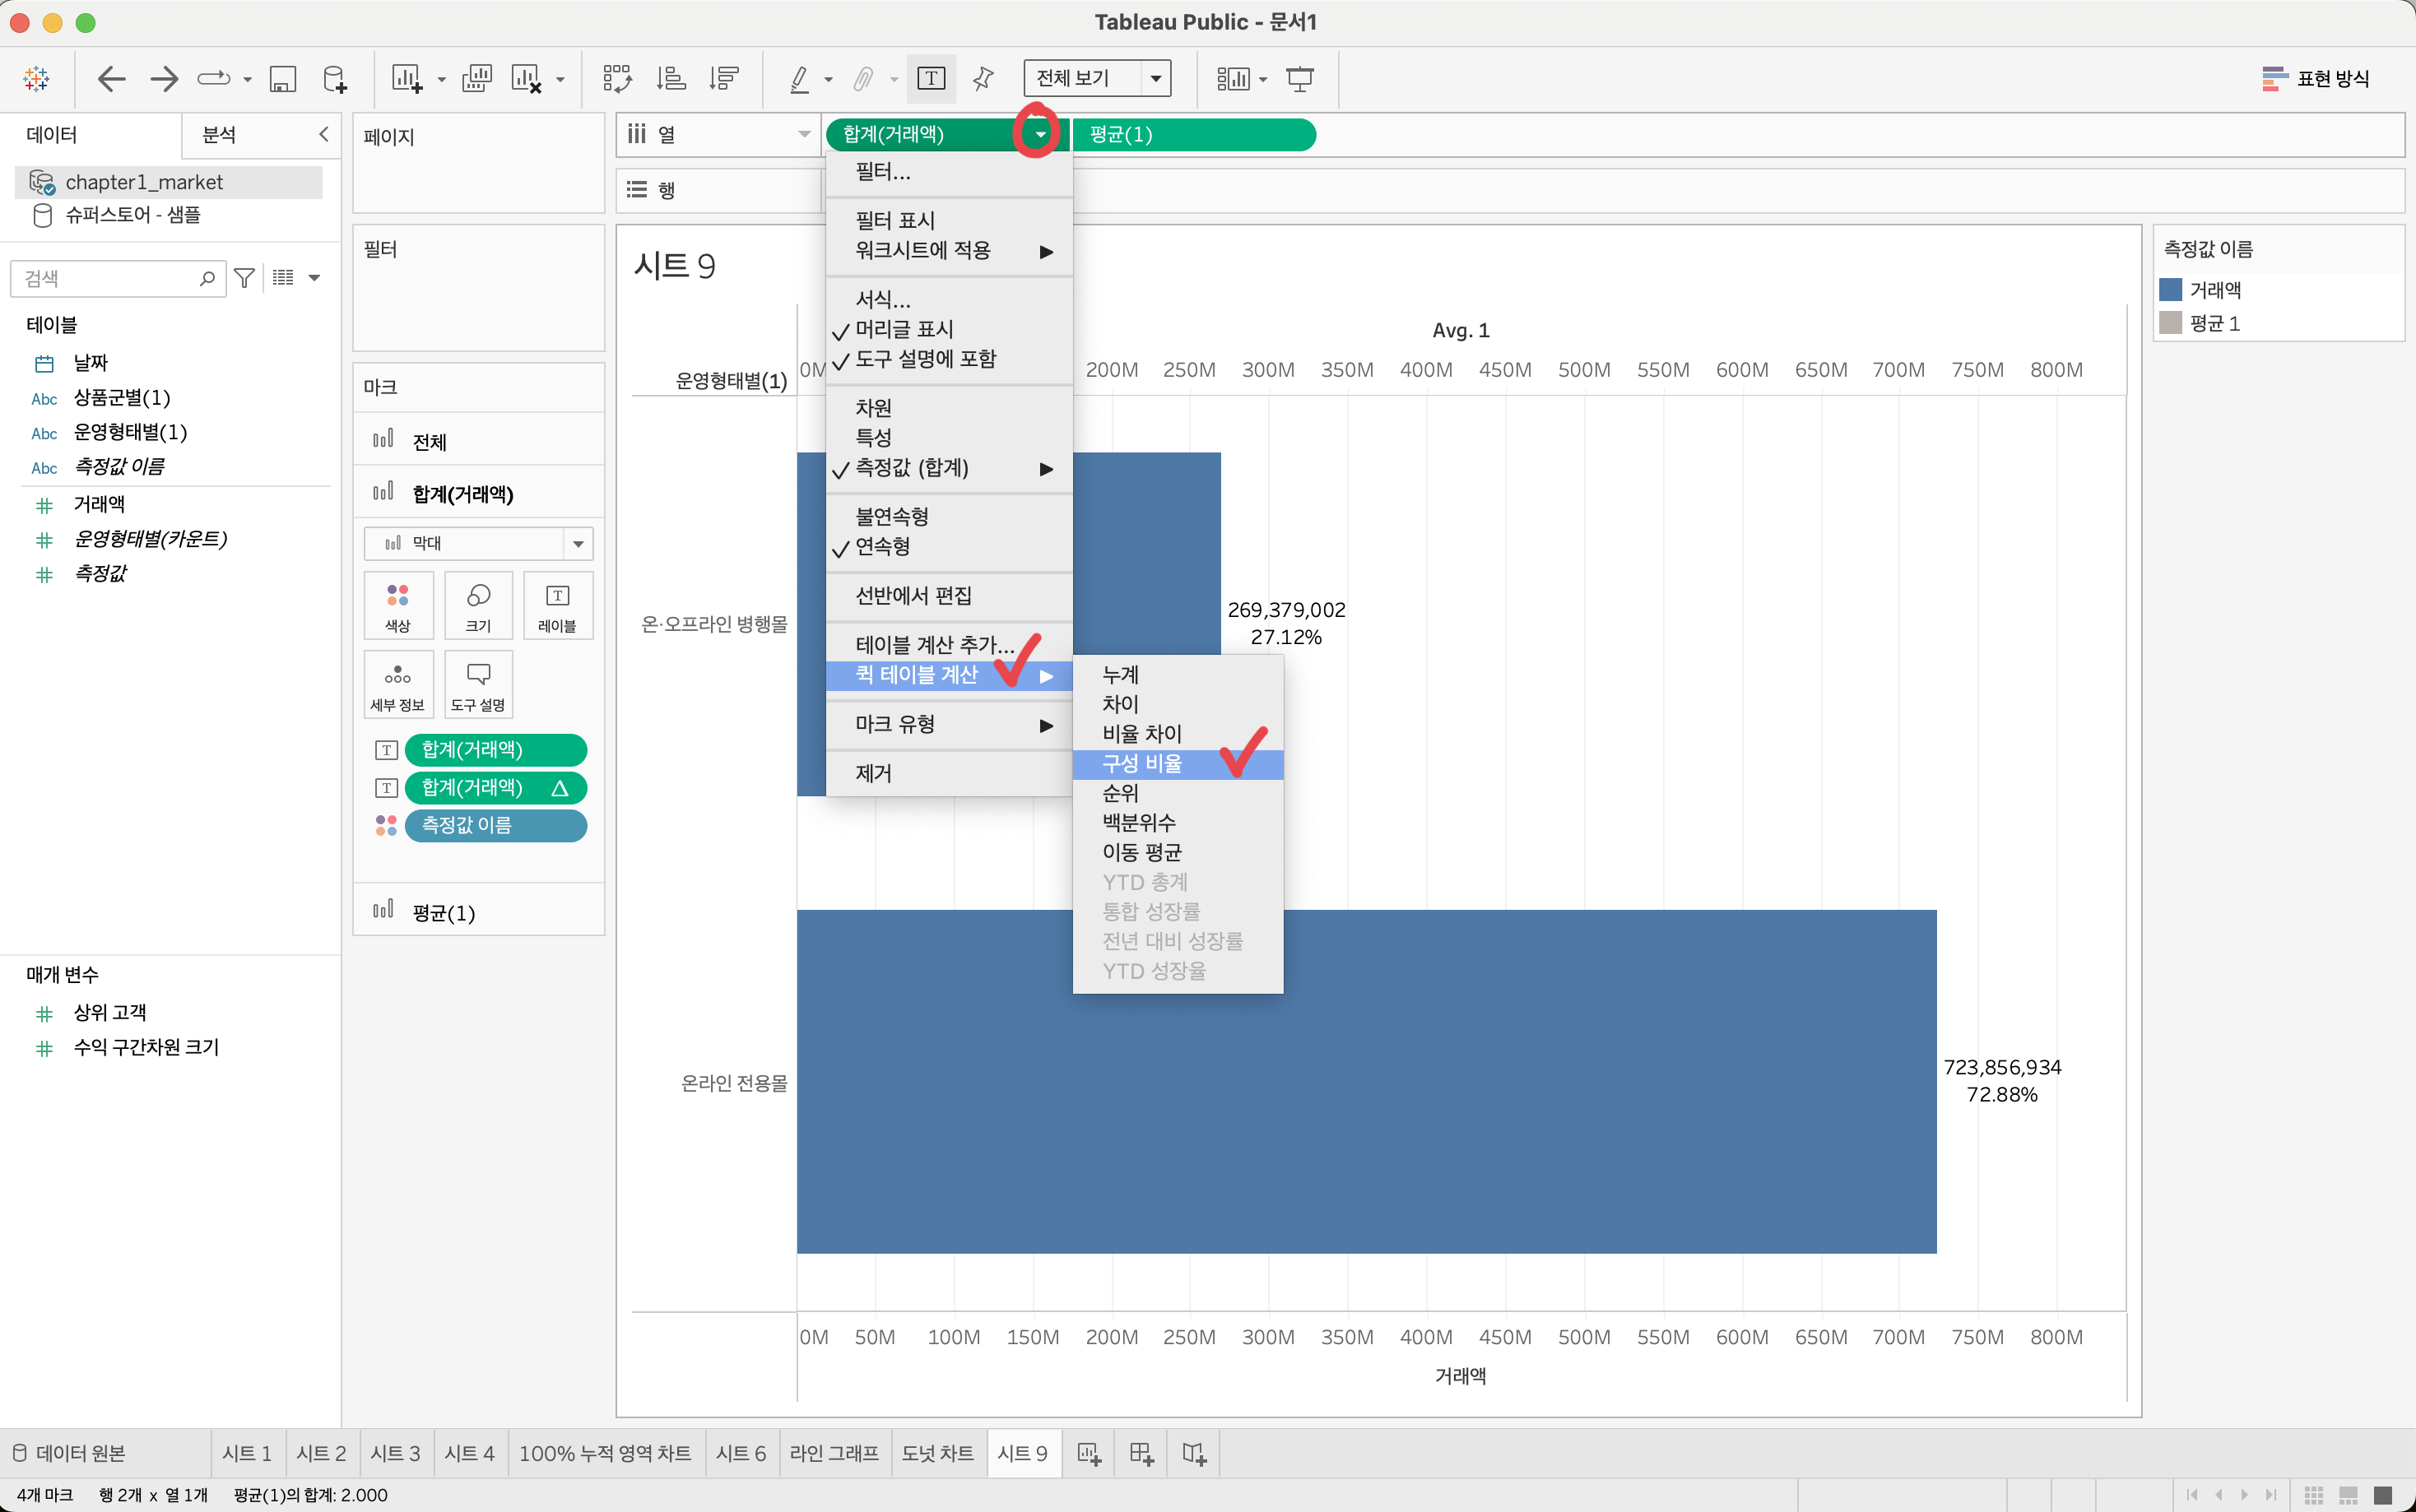Click the presentation mode icon
This screenshot has height=1512, width=2416.
click(x=1299, y=78)
